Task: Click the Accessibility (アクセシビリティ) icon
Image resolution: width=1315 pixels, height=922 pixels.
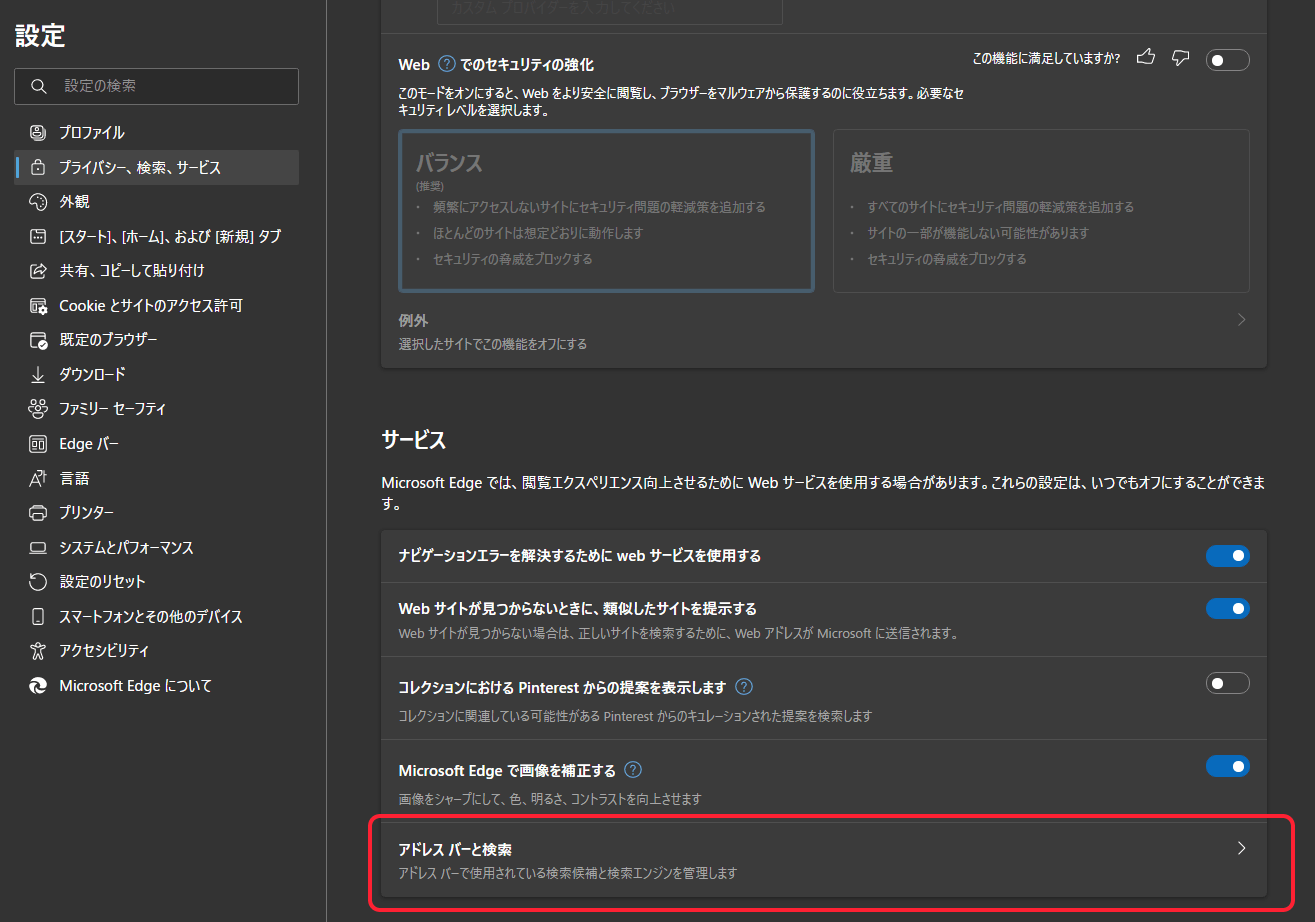Action: 38,651
